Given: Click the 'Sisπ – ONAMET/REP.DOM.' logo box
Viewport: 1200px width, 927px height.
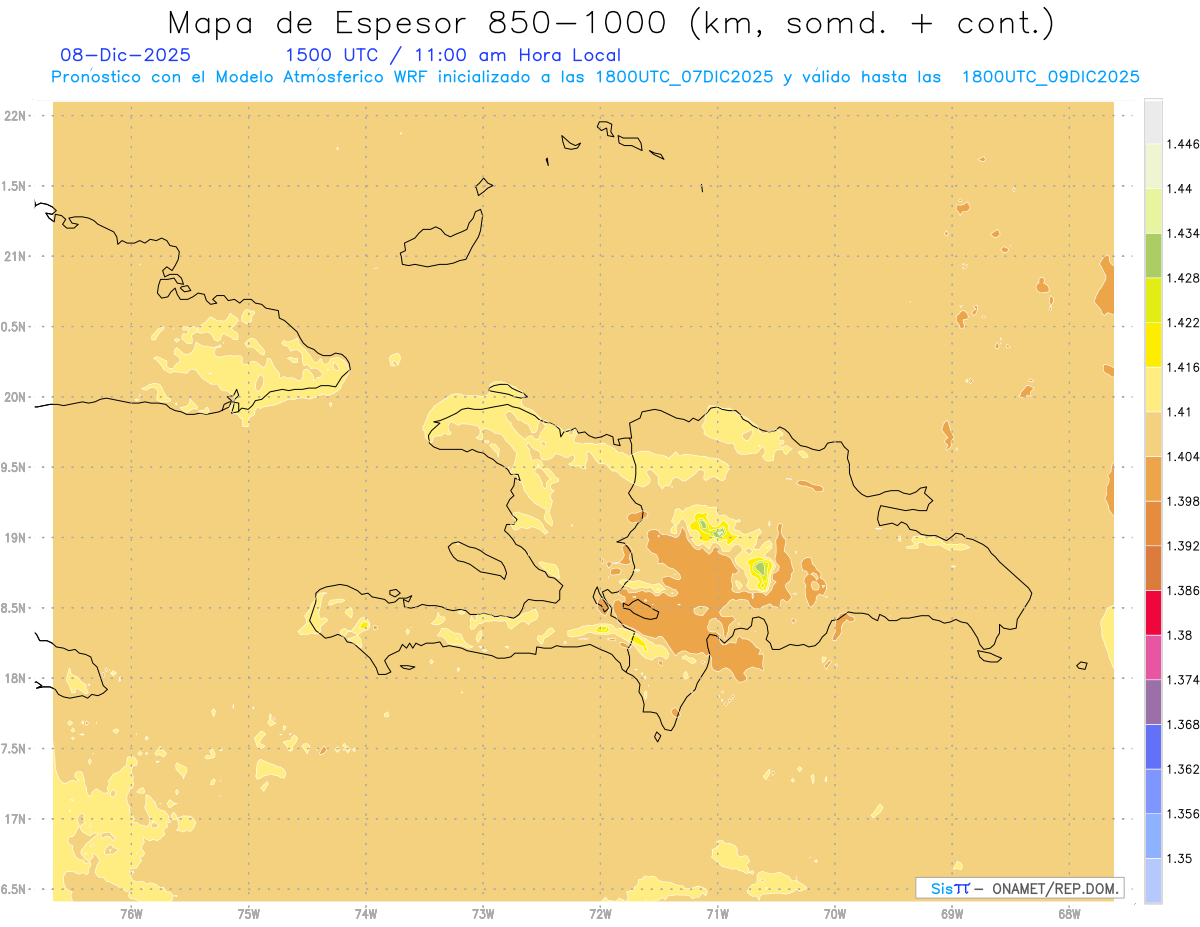Looking at the screenshot, I should click(x=1020, y=888).
